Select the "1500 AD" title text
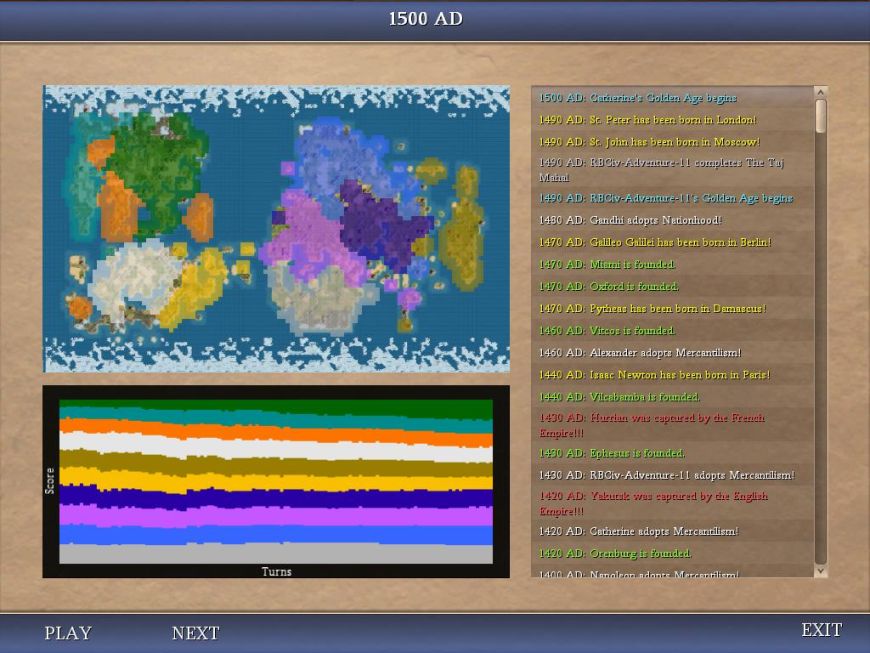The height and width of the screenshot is (653, 870). (x=426, y=19)
